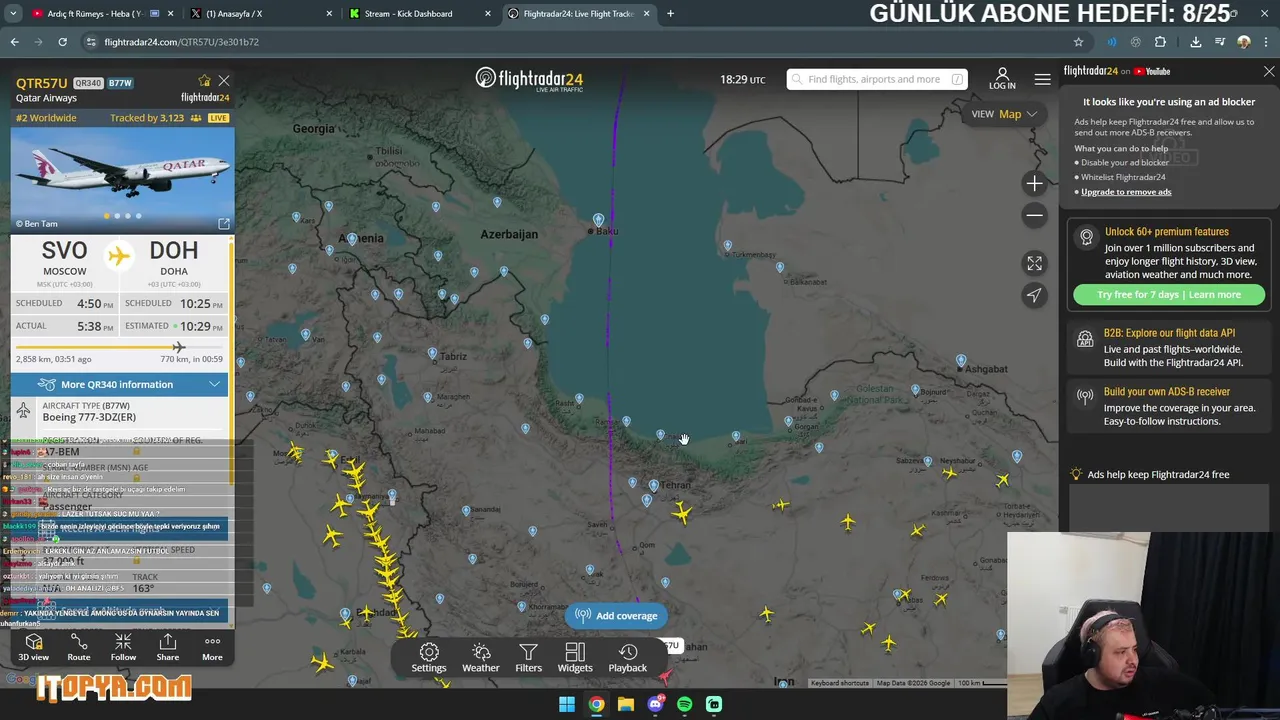Click the Keyboard shortcuts map link
The width and height of the screenshot is (1280, 720).
[839, 683]
